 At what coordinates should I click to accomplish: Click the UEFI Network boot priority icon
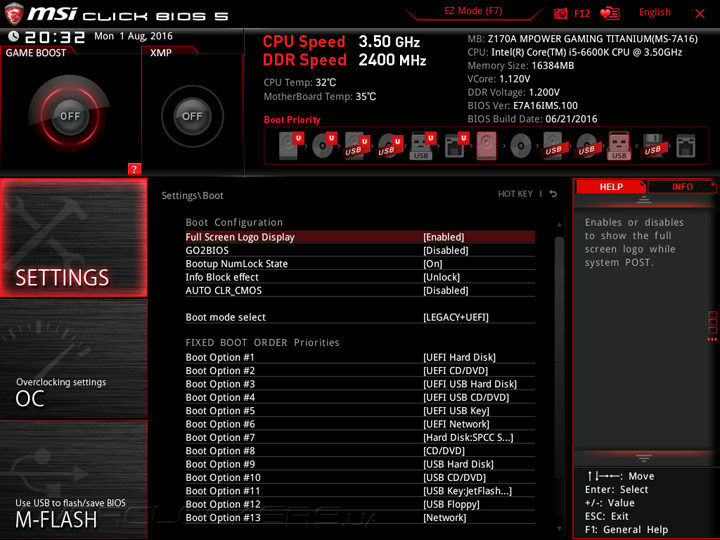pos(456,146)
